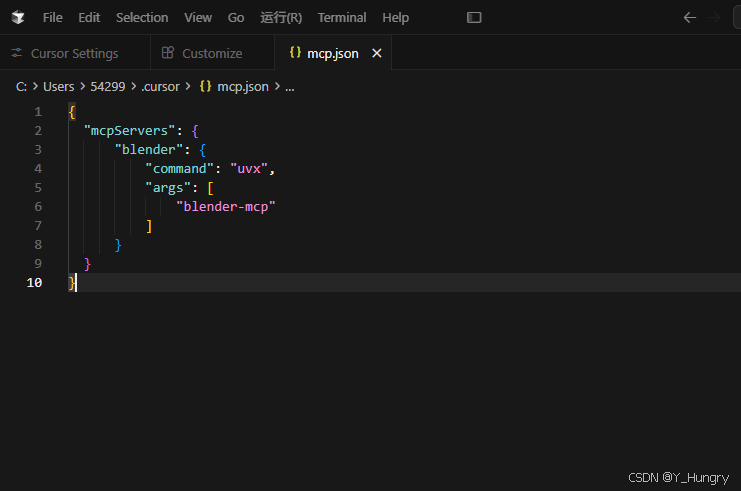Close the mcp.json tab
The width and height of the screenshot is (741, 491).
click(x=377, y=53)
